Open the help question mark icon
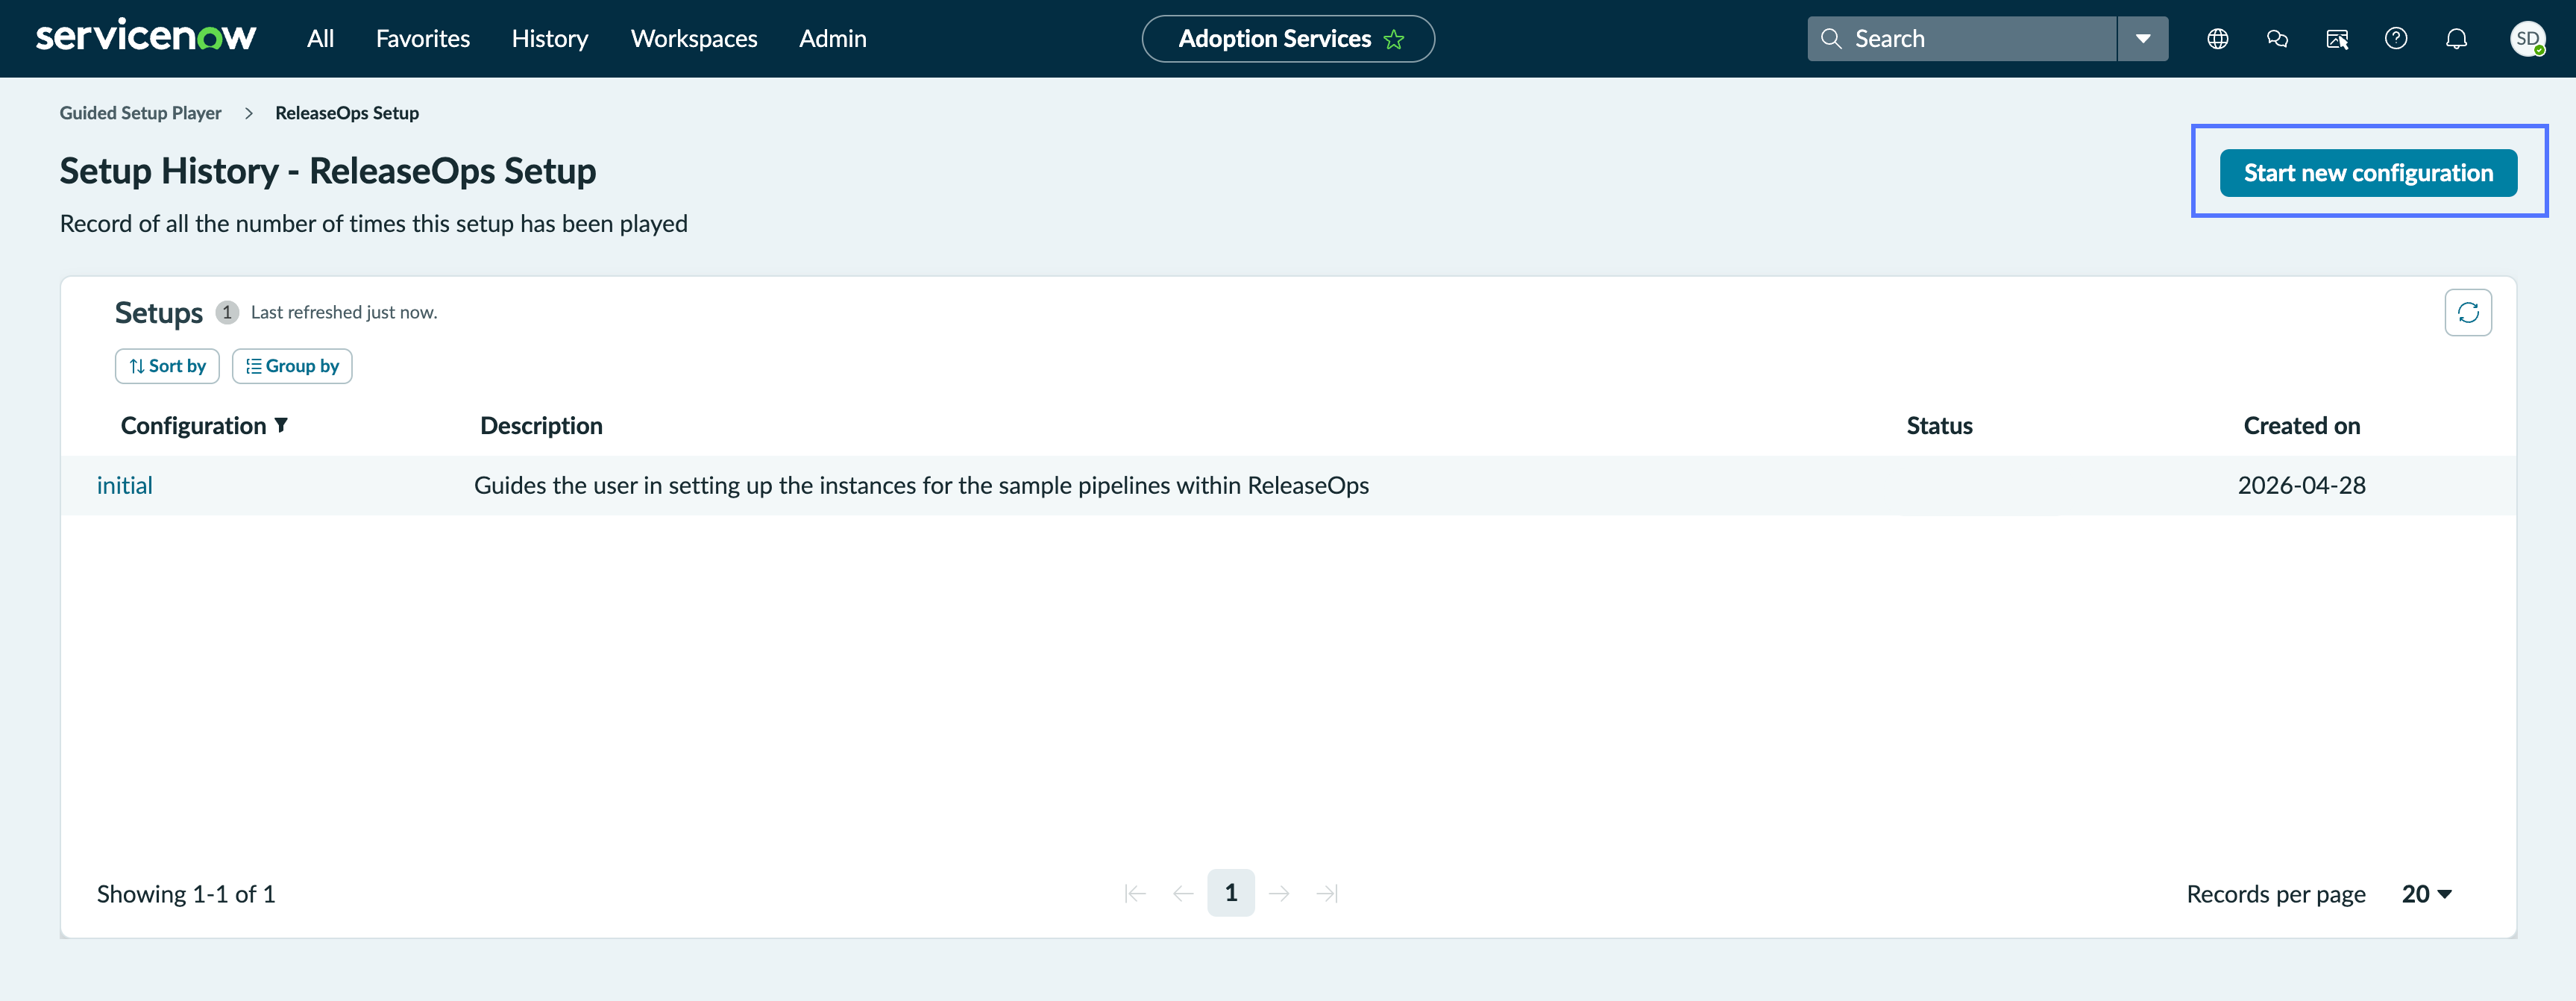 click(x=2396, y=38)
